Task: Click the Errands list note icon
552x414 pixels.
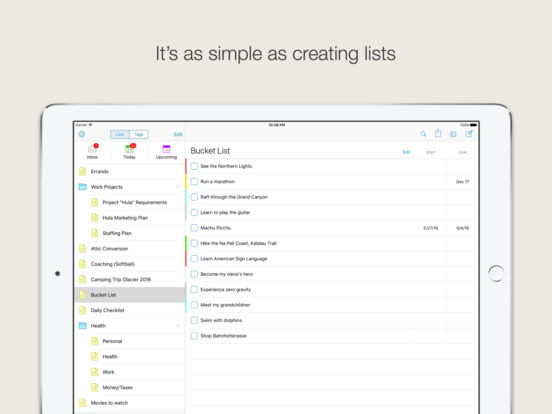Action: [82, 171]
